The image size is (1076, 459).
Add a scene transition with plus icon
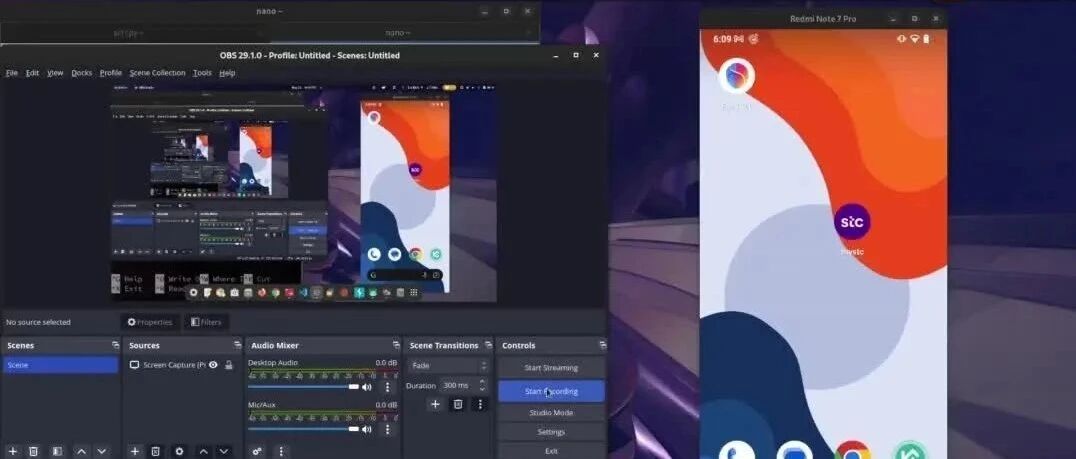click(435, 404)
